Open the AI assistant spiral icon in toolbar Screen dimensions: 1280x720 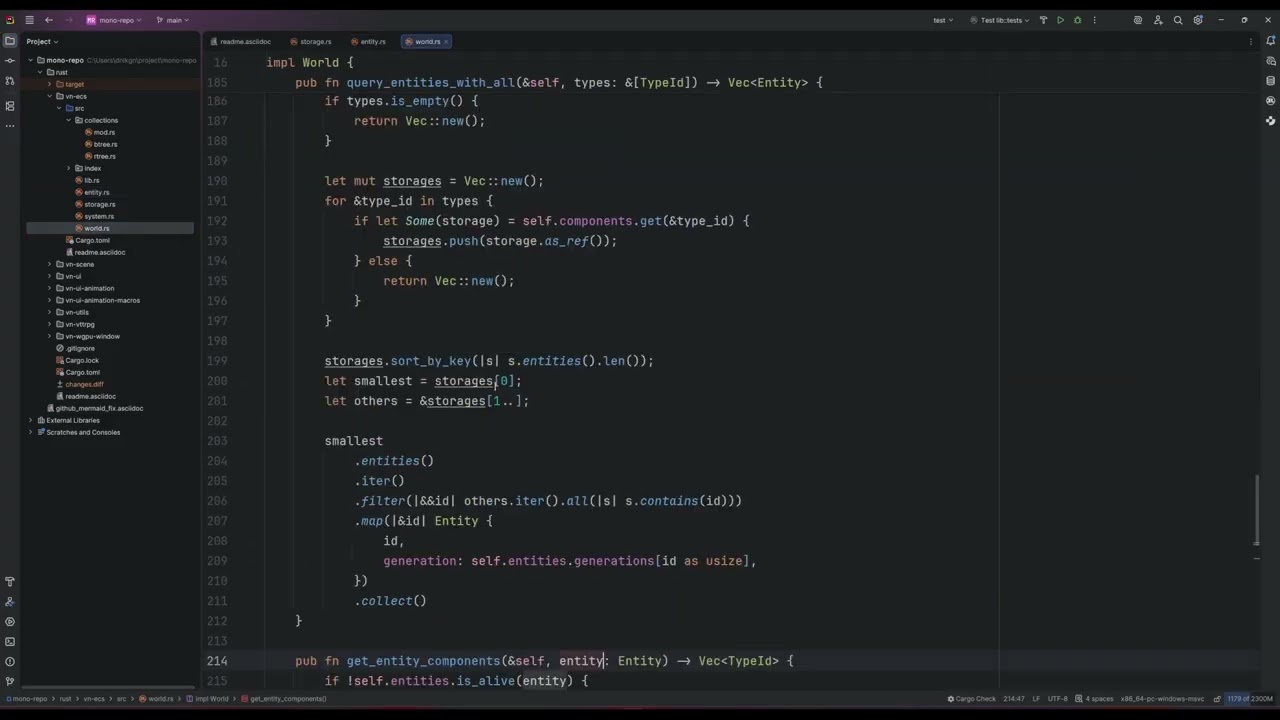tap(1138, 20)
